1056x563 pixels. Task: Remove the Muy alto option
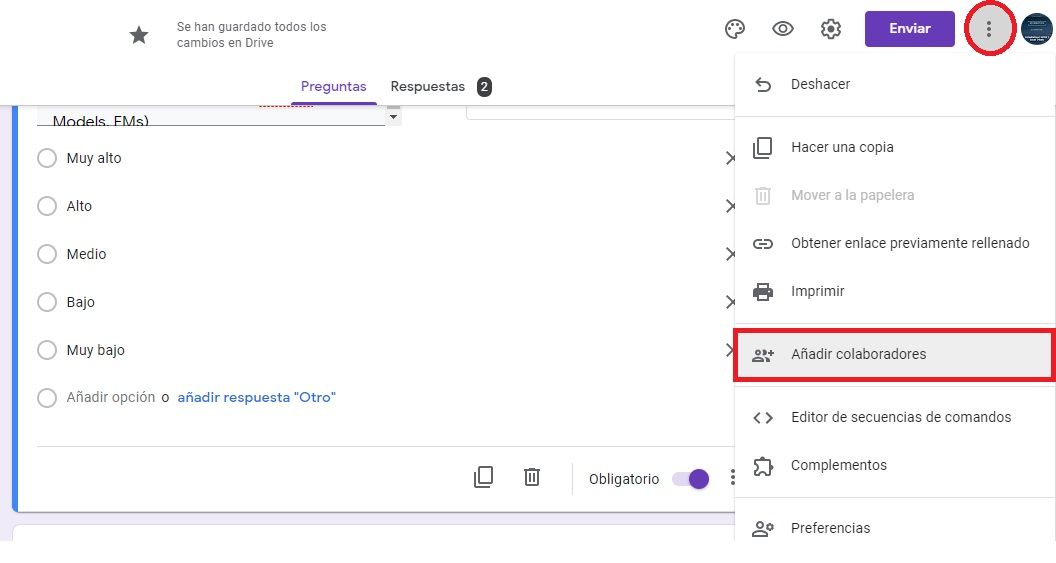click(729, 158)
